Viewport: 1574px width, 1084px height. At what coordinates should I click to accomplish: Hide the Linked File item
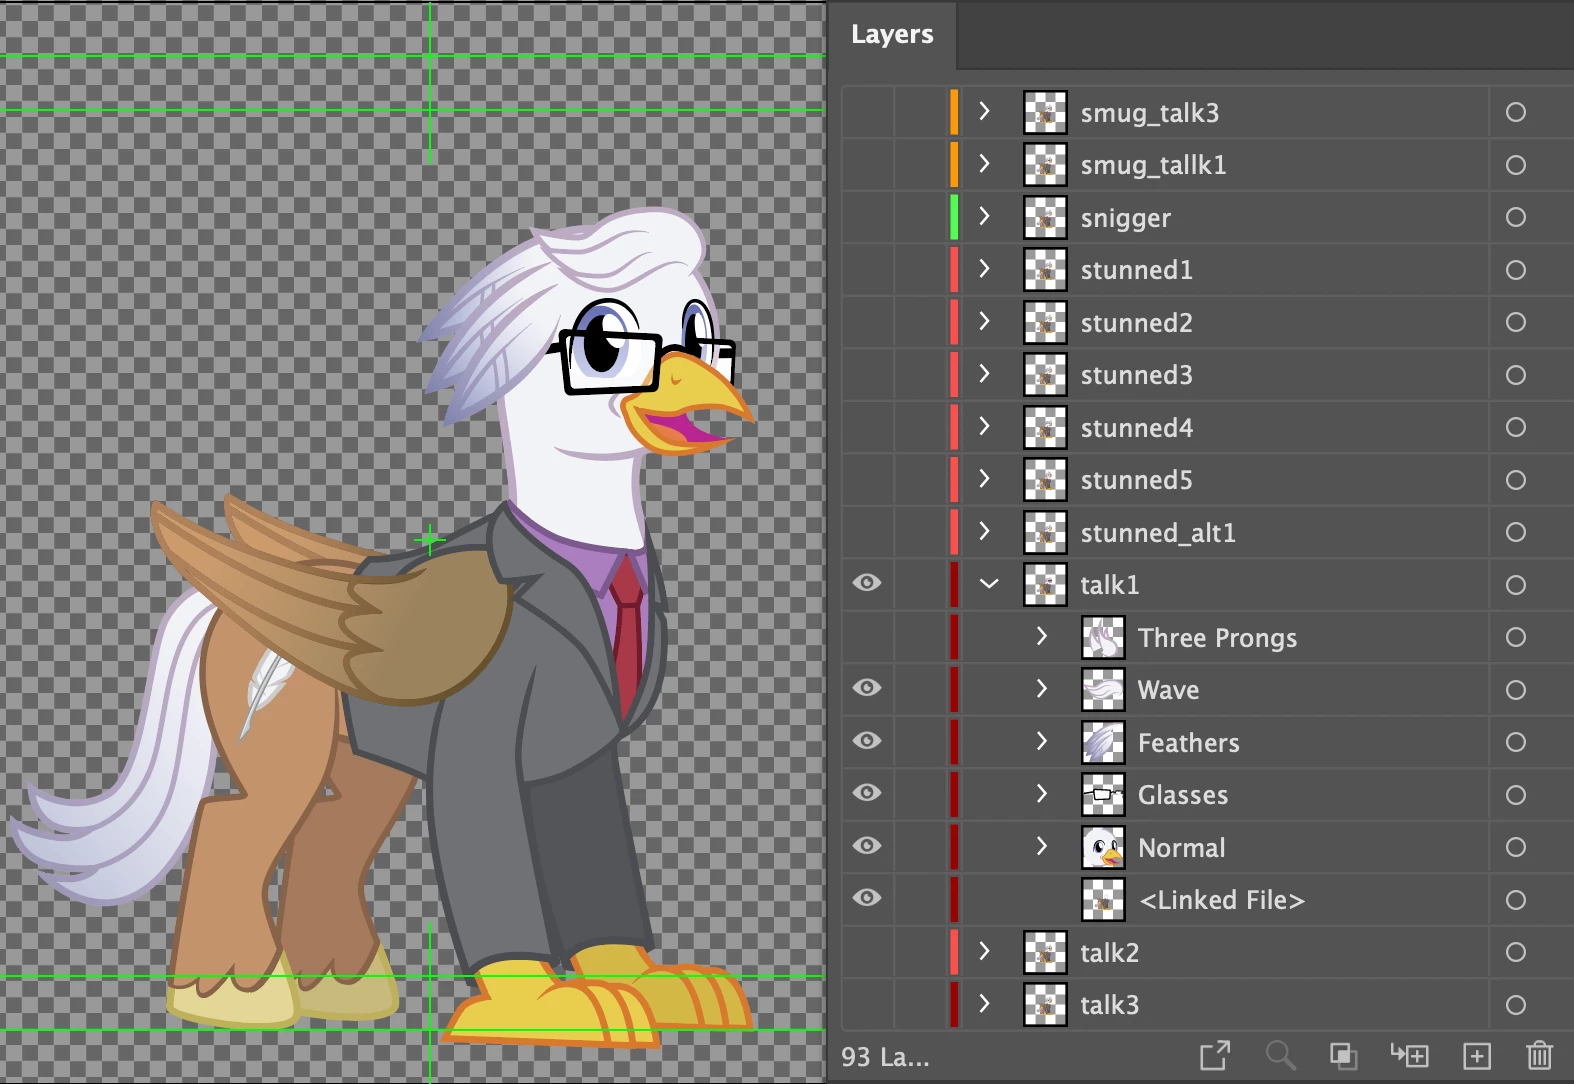tap(867, 898)
